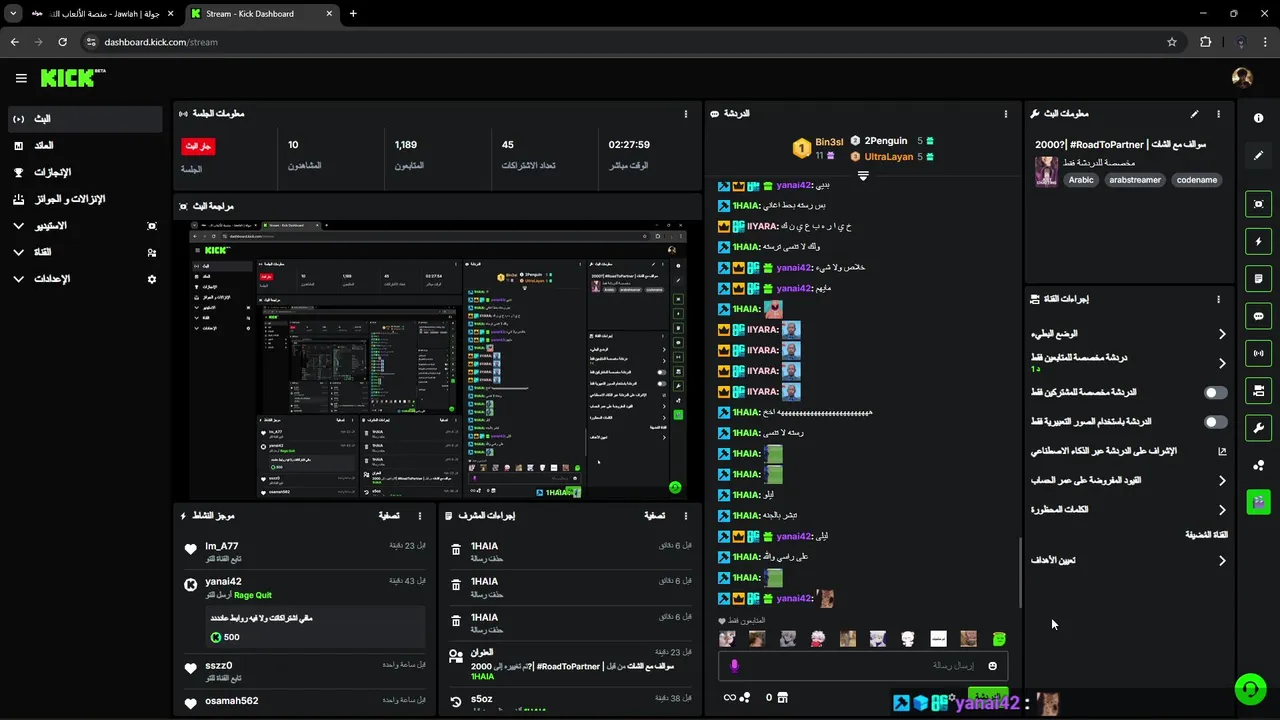This screenshot has width=1280, height=720.
Task: Select the green emote in quick emotes row
Action: click(998, 639)
